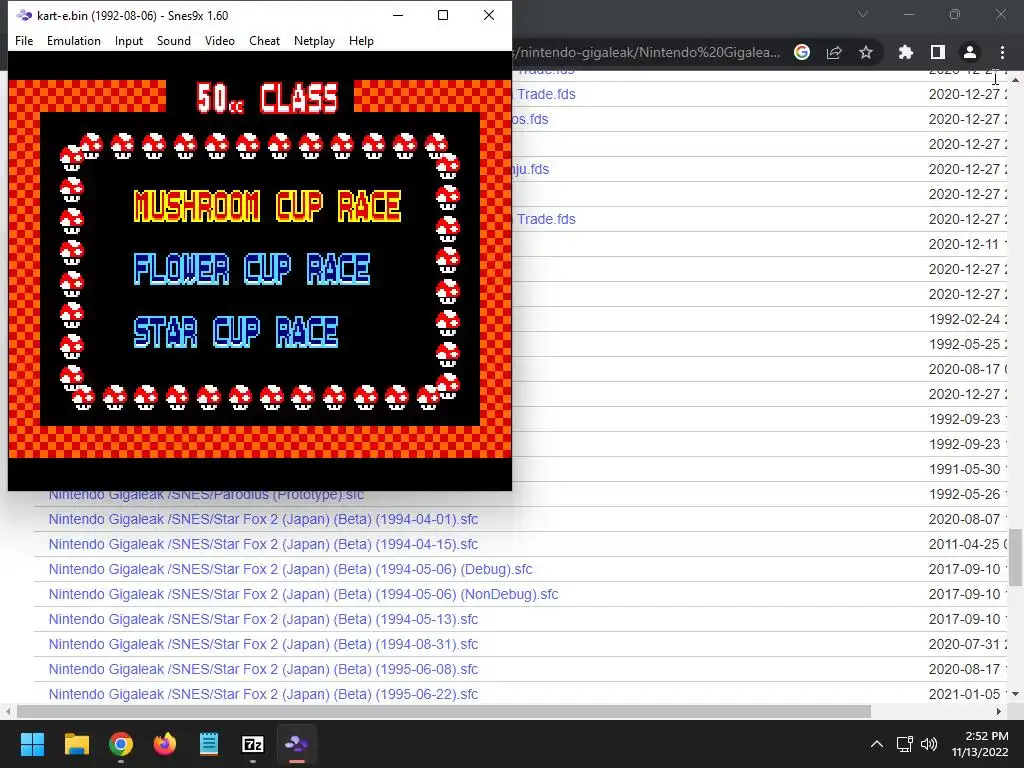This screenshot has width=1024, height=768.
Task: Click the Google icon in Chrome address bar
Action: click(802, 52)
